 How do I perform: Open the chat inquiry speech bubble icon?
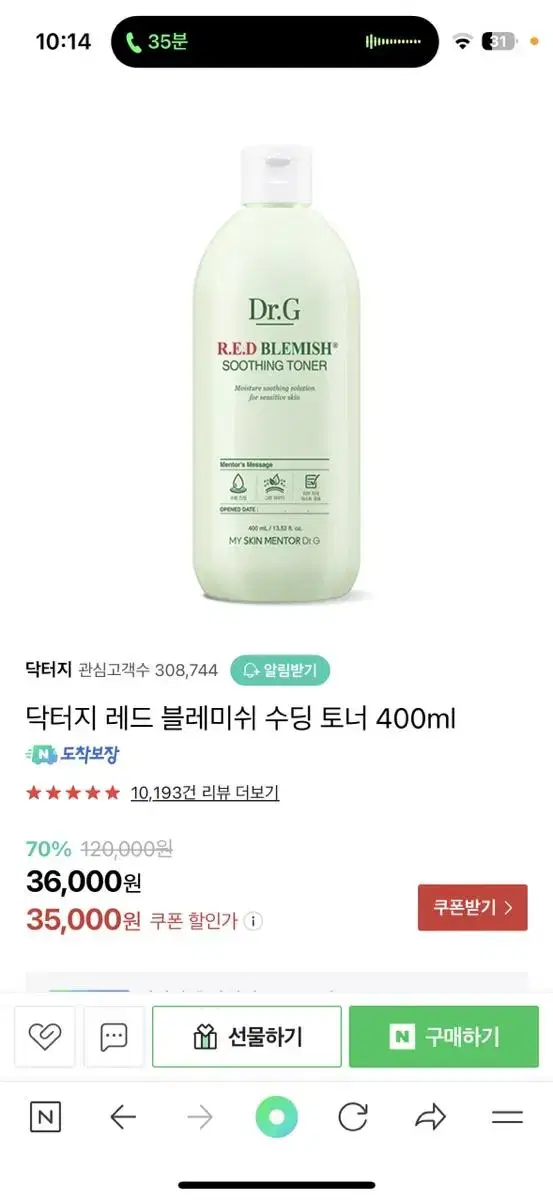(114, 1037)
